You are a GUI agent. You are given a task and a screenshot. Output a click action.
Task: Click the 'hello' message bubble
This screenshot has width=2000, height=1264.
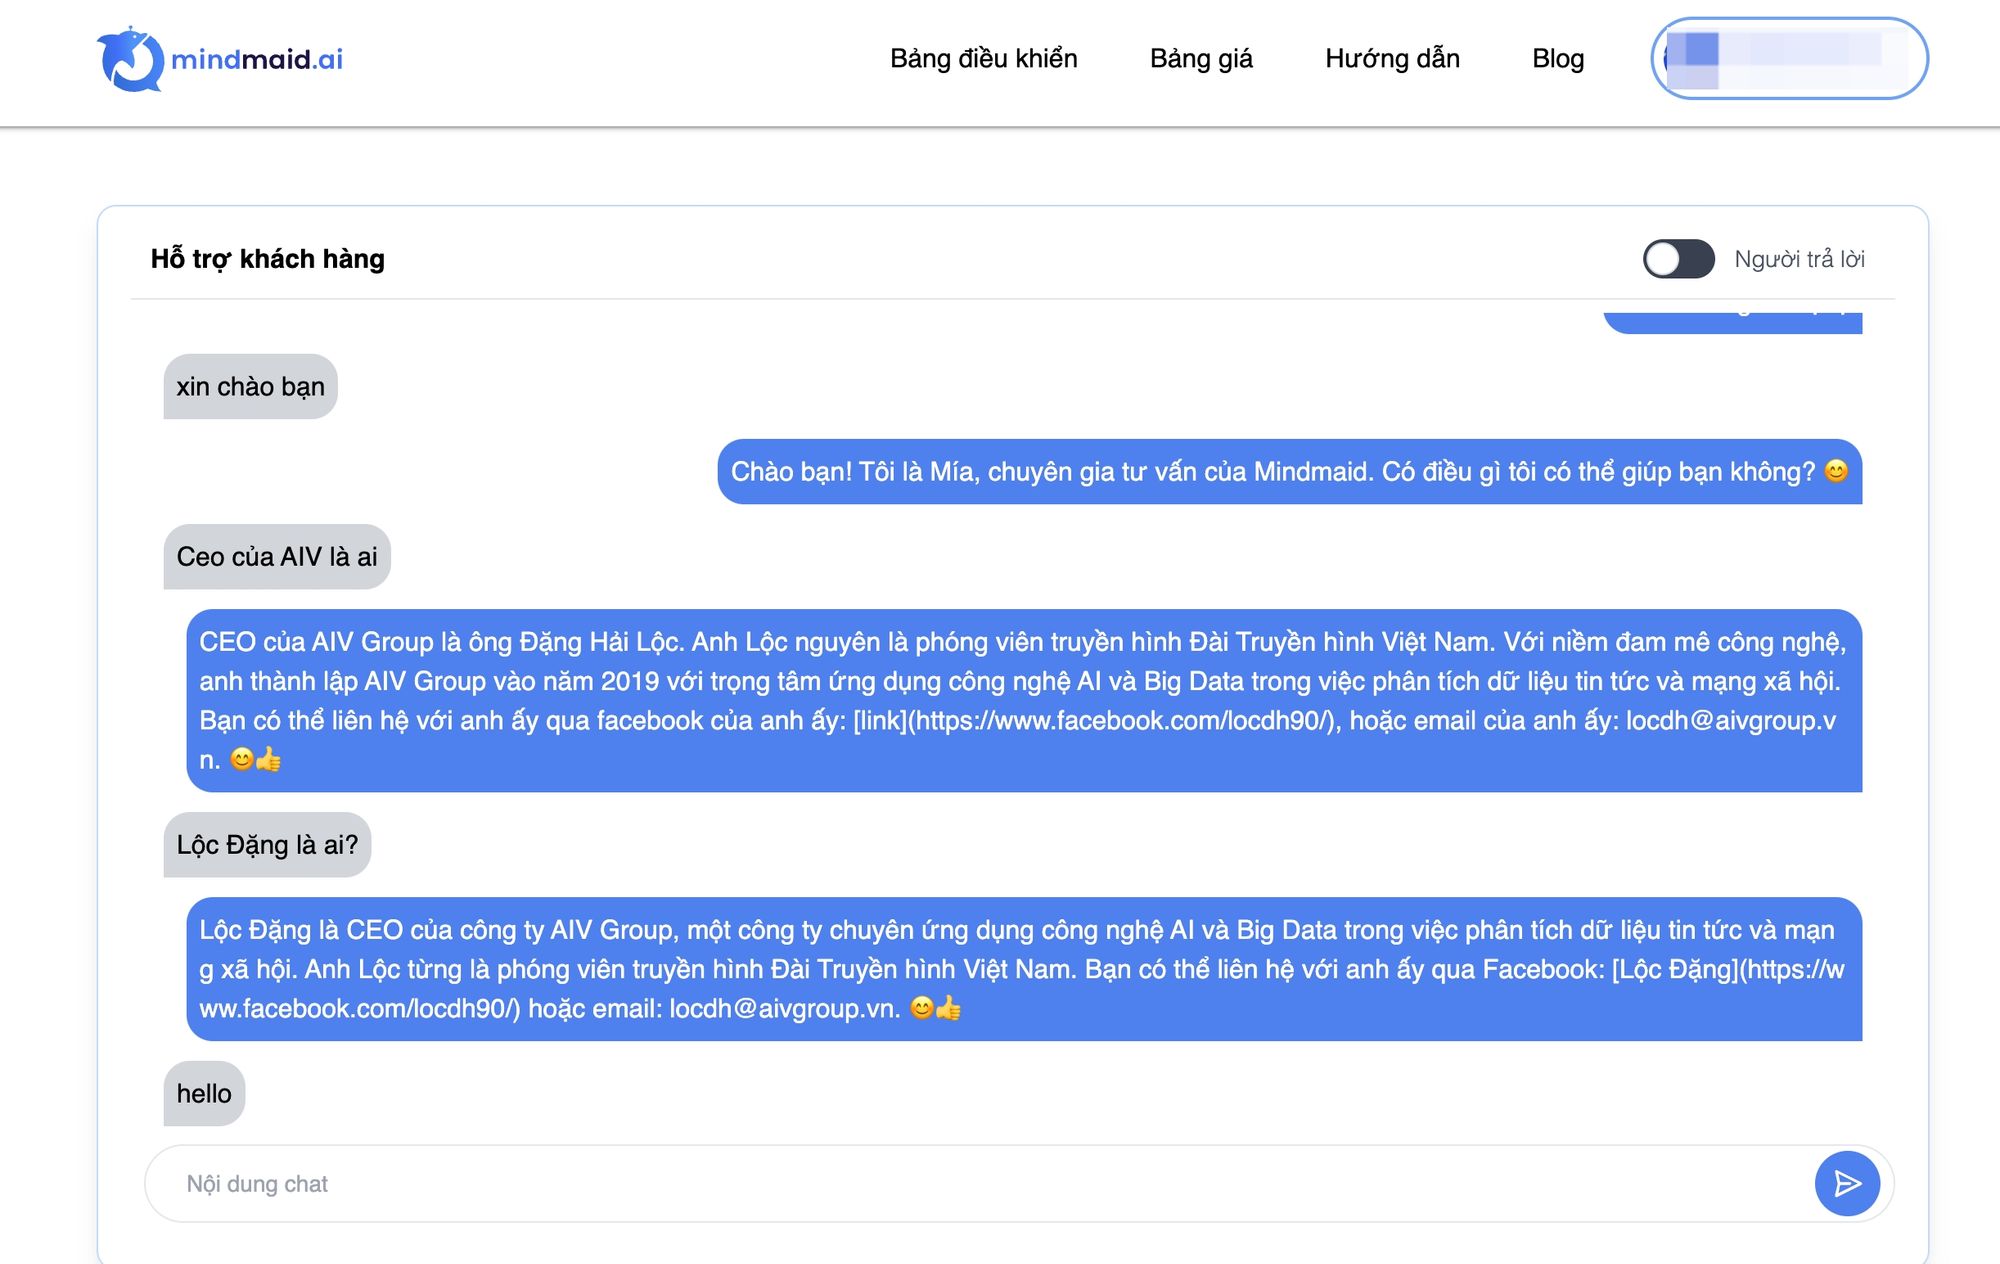coord(204,1094)
